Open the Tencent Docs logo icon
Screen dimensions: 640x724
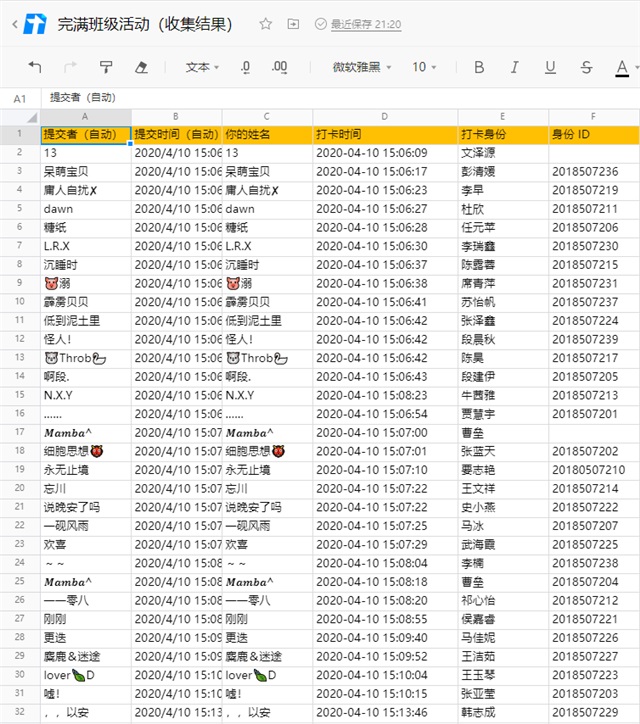(x=35, y=24)
